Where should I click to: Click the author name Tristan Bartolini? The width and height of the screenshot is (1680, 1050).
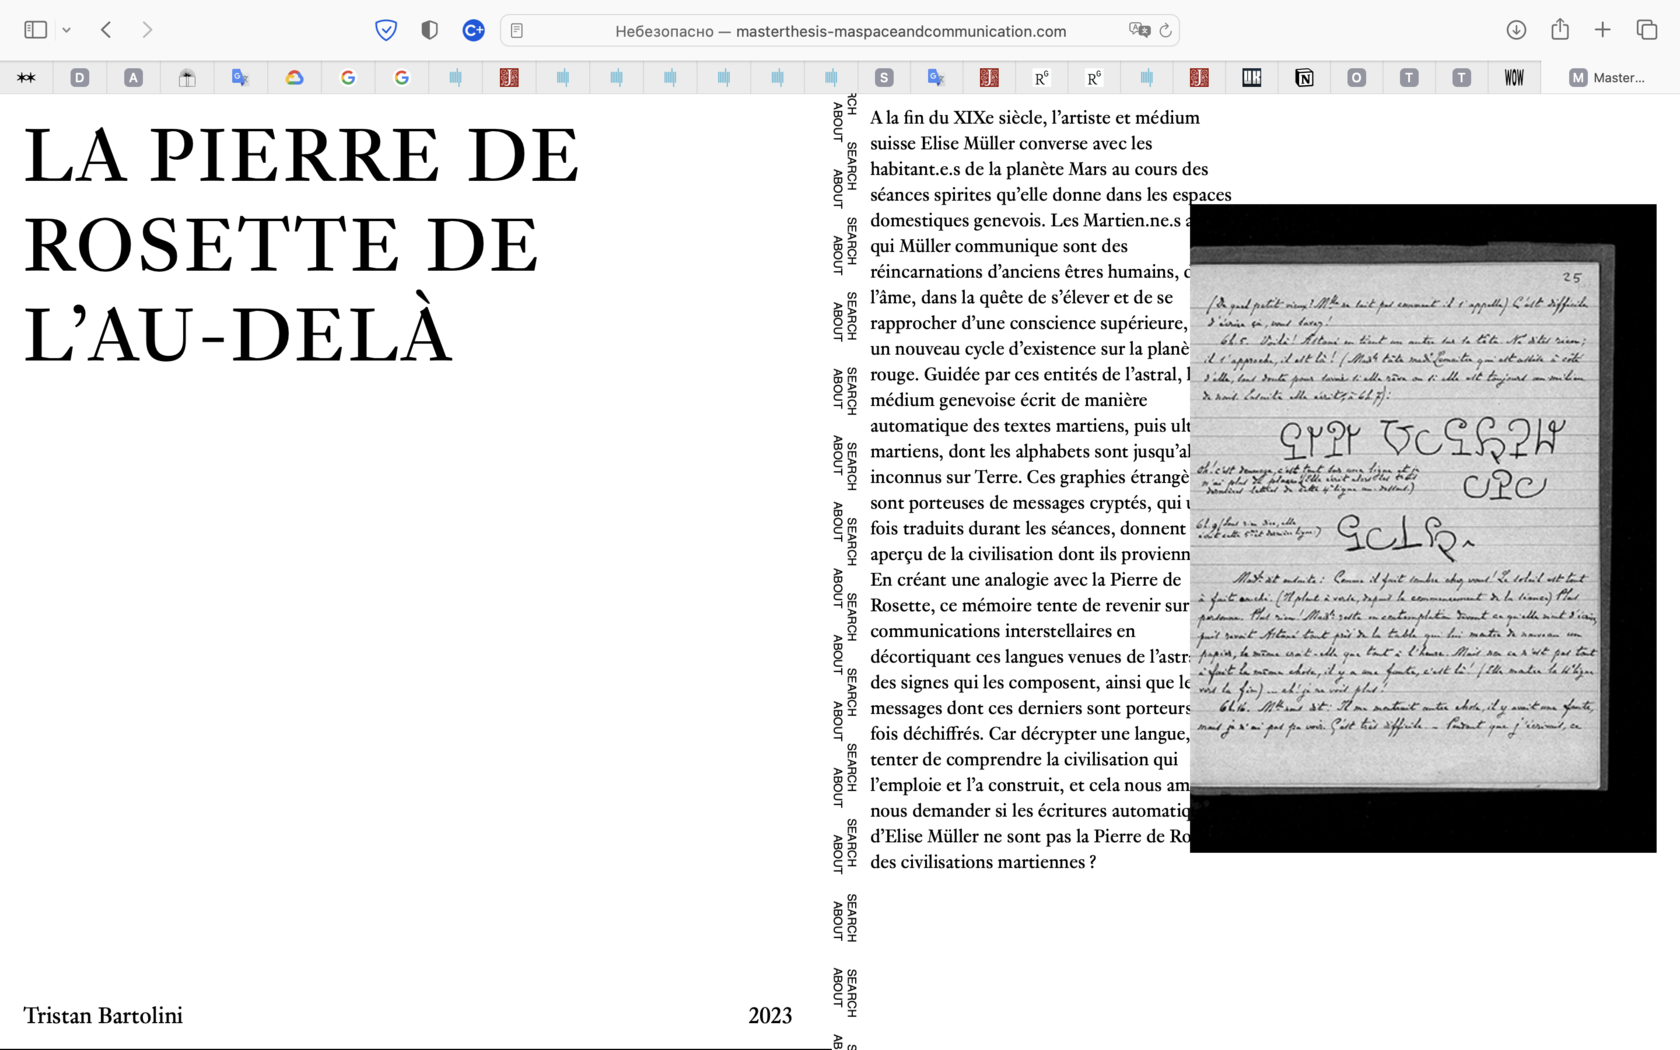pos(103,1016)
